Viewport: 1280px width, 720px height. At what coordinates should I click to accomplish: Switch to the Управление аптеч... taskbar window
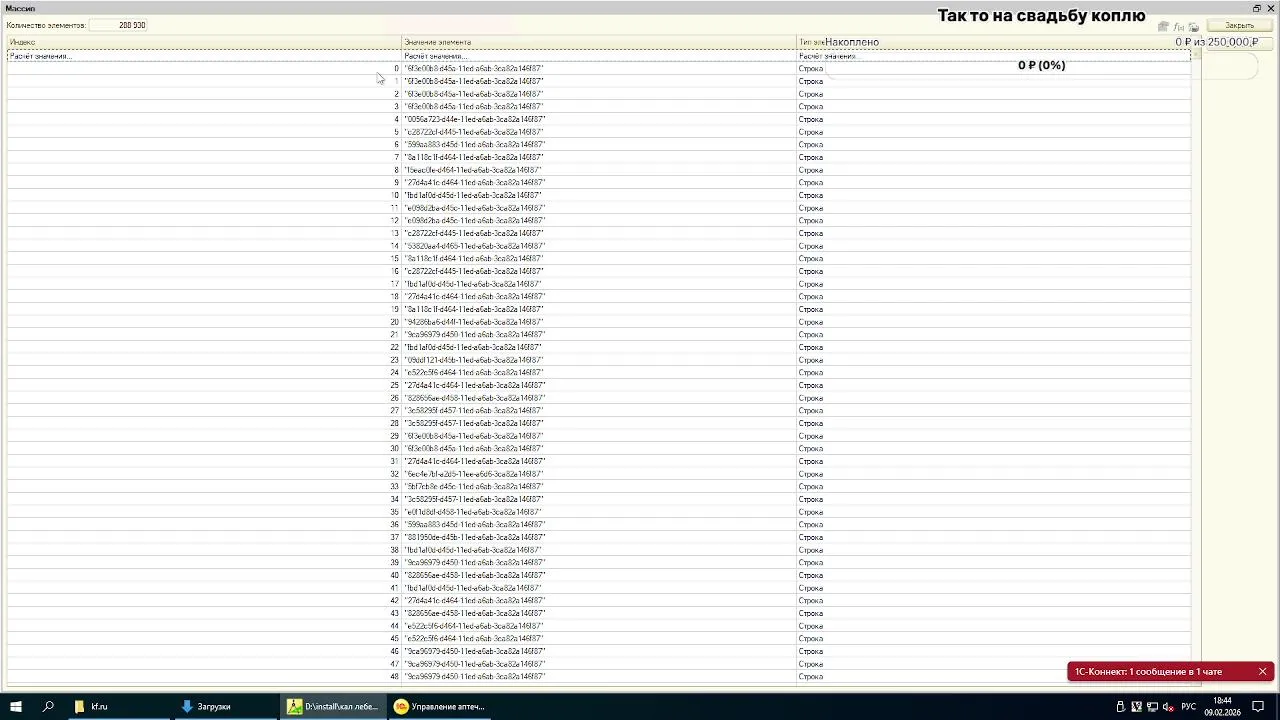(442, 706)
